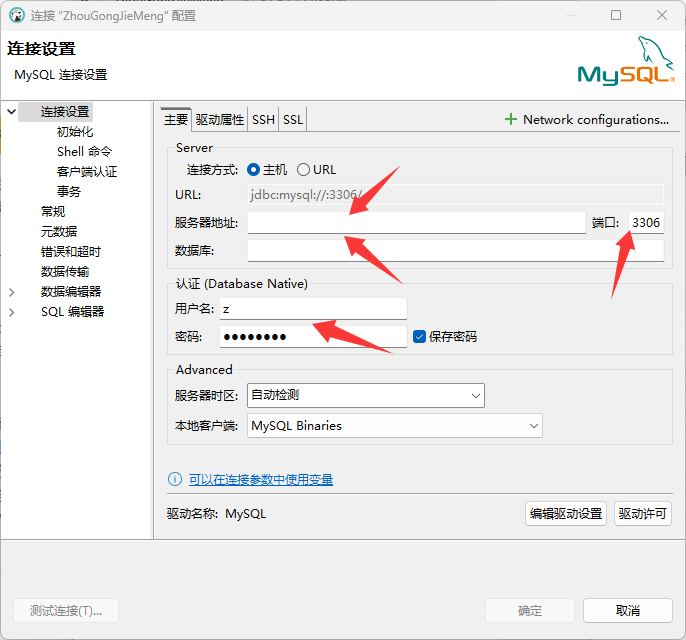Click the 编辑驱动设置 button
The height and width of the screenshot is (640, 686).
pyautogui.click(x=566, y=514)
